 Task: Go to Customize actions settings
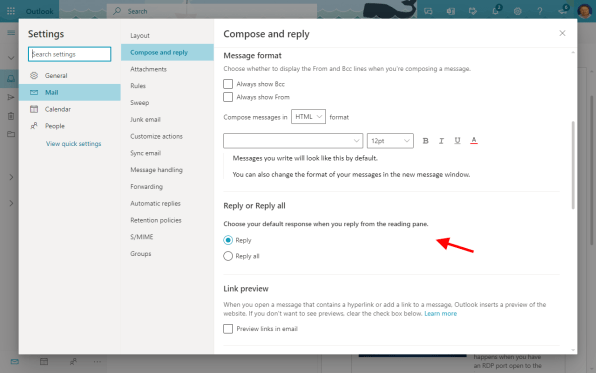point(167,136)
